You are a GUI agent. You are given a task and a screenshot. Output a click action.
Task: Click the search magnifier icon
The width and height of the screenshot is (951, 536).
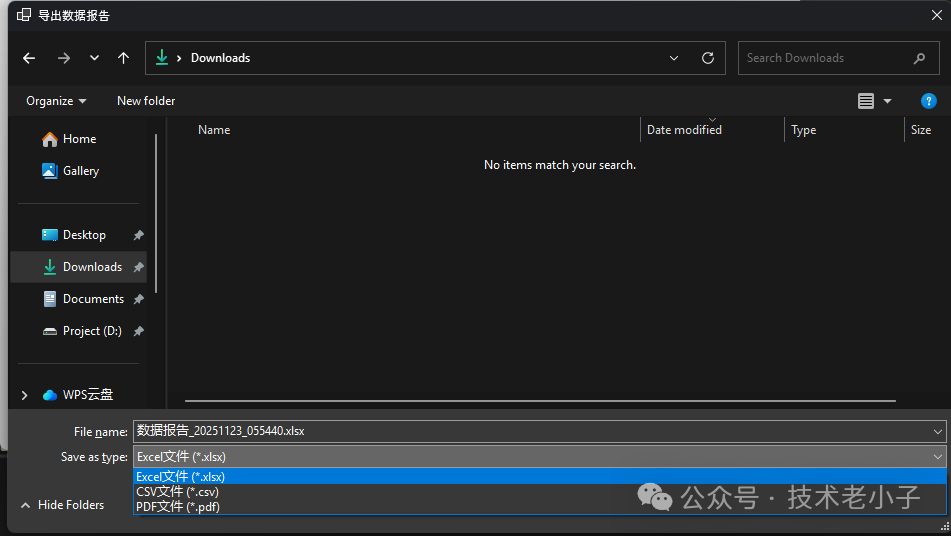pos(919,58)
